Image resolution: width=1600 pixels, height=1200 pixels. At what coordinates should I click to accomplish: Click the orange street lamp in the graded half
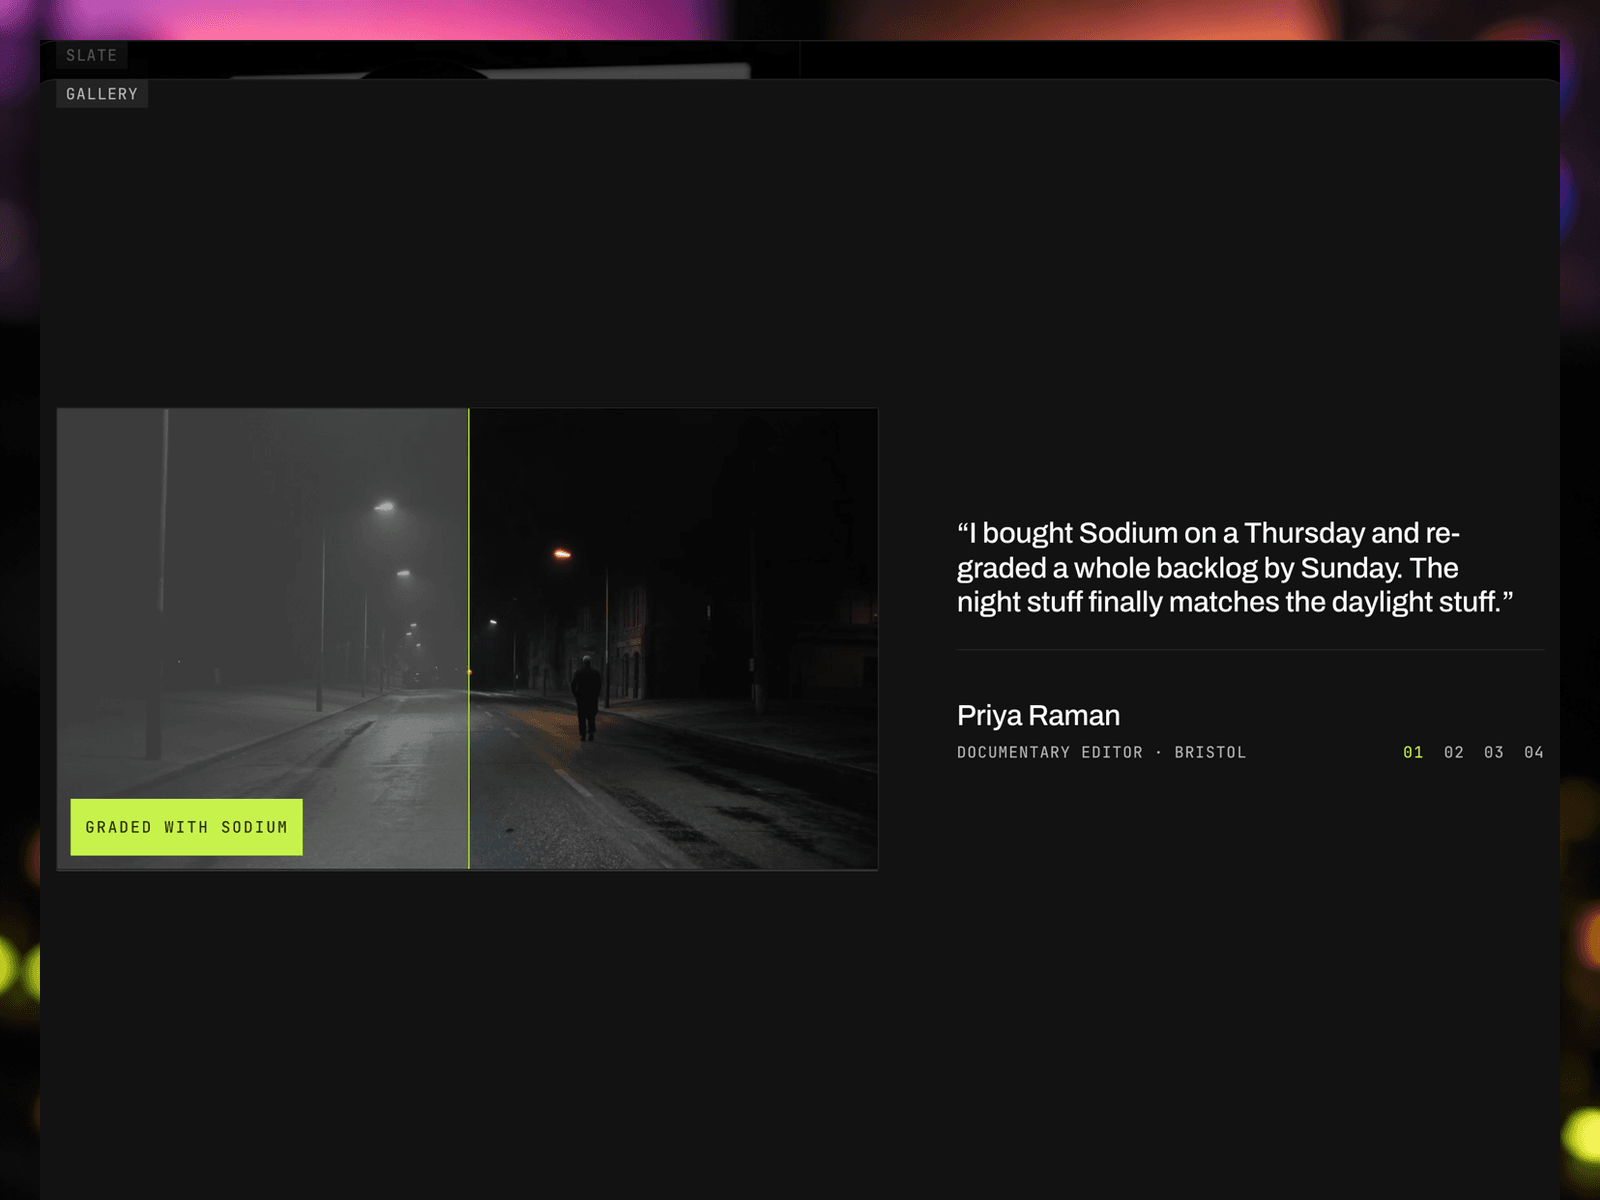562,553
